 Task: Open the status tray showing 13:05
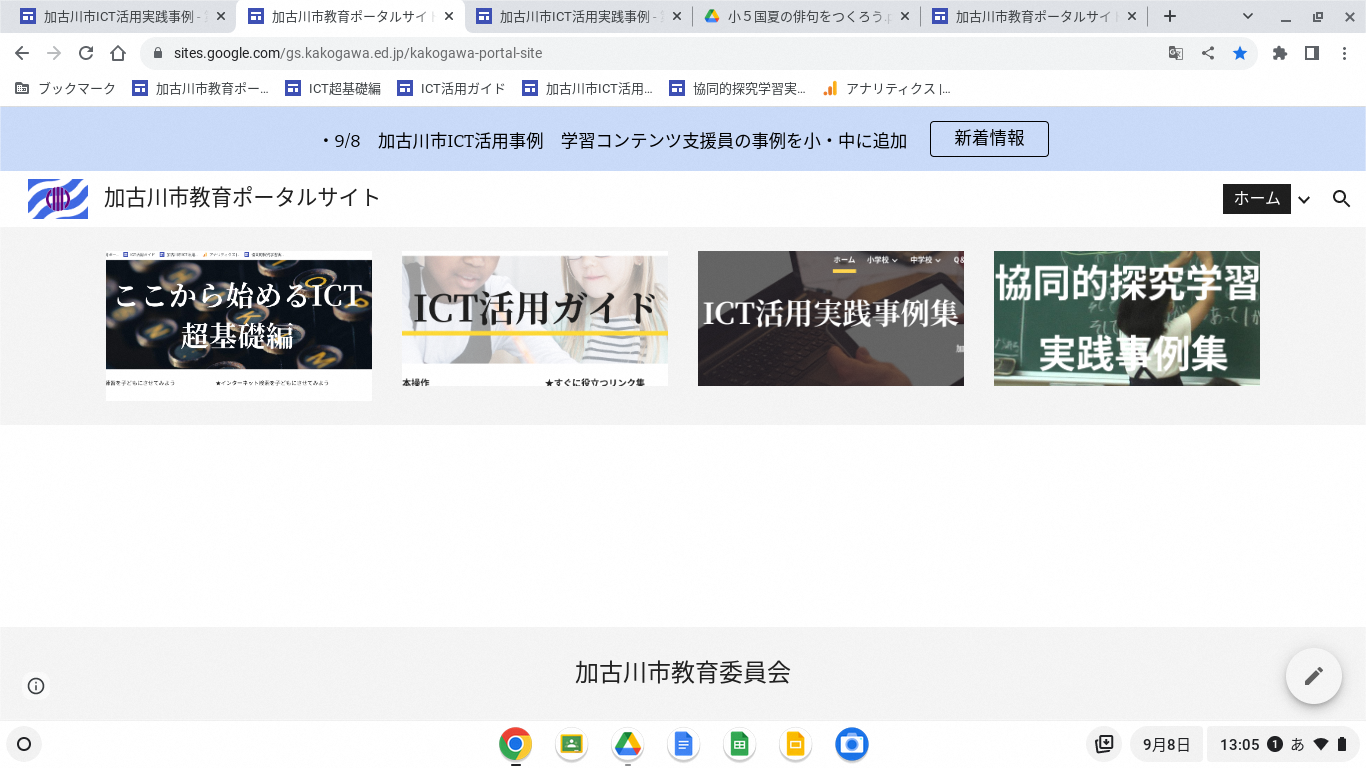[x=1283, y=744]
